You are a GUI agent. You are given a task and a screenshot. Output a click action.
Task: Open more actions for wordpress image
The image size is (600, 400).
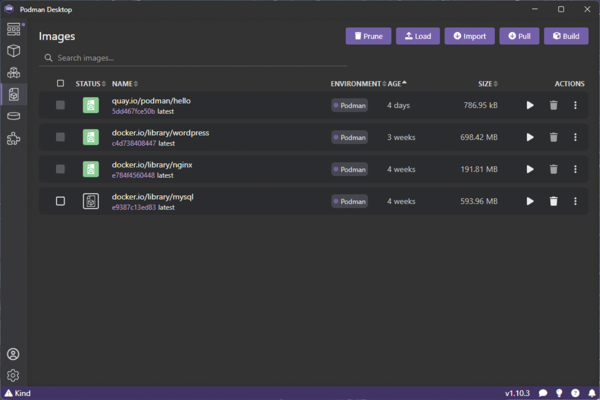pyautogui.click(x=575, y=137)
